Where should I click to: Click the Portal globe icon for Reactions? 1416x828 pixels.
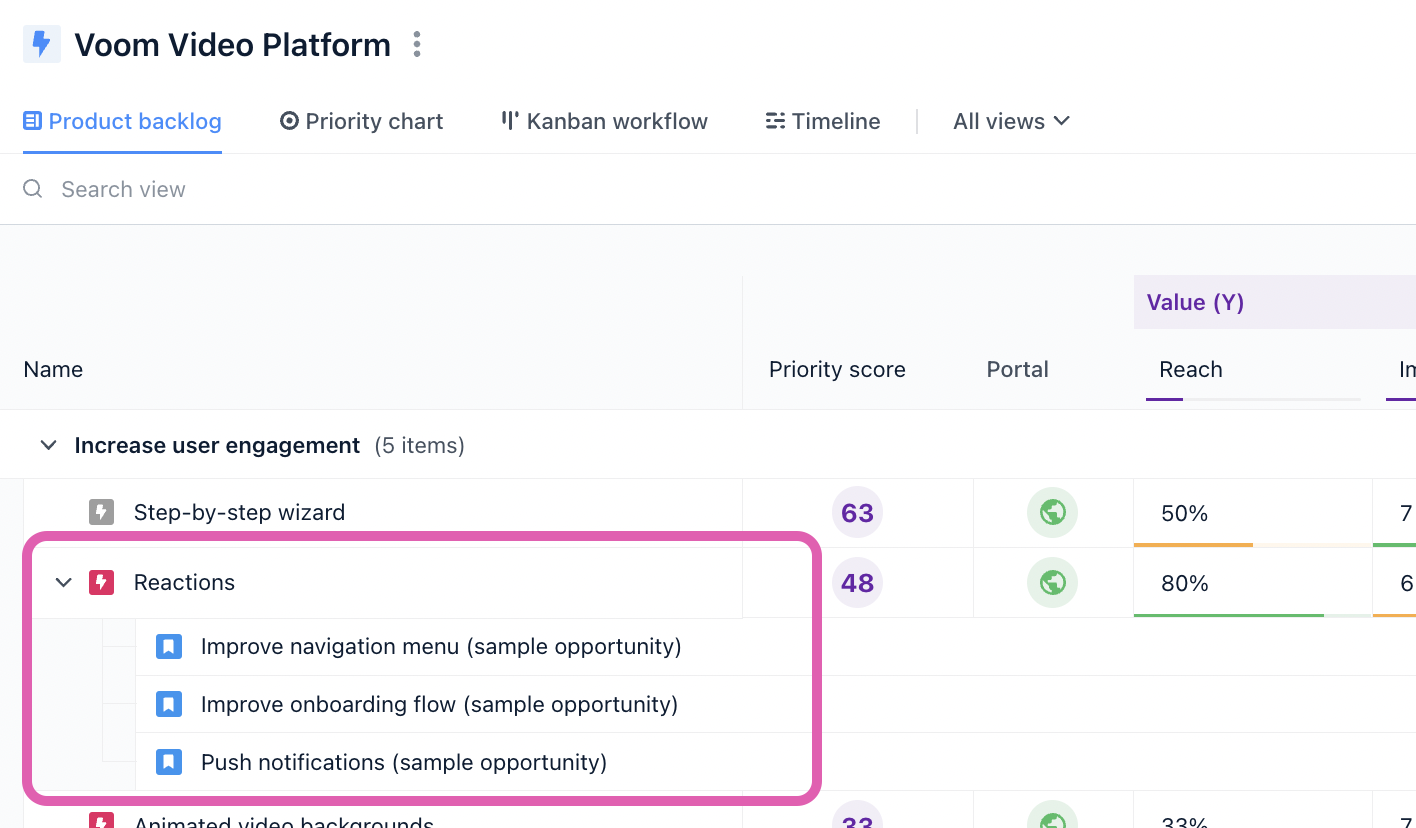point(1052,582)
